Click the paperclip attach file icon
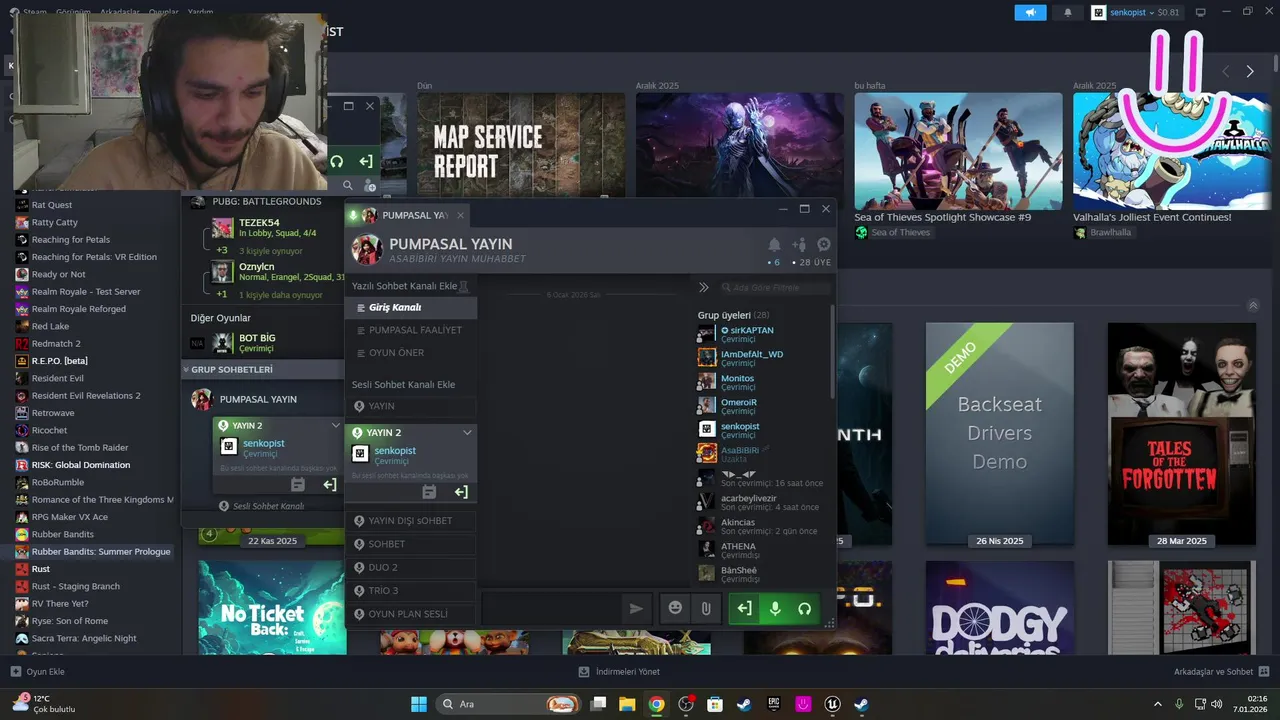Image resolution: width=1280 pixels, height=720 pixels. pos(705,608)
